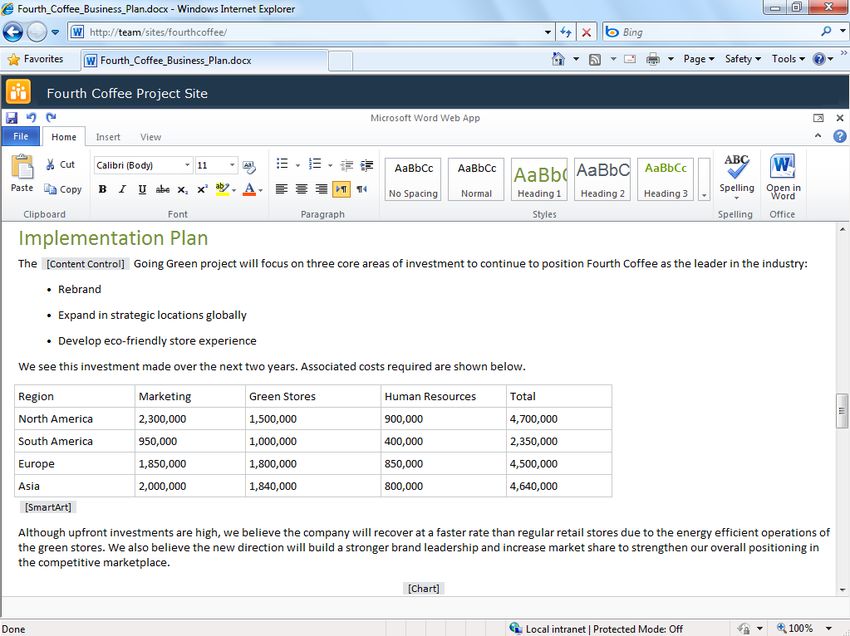The width and height of the screenshot is (850, 636).
Task: Open the File tab
Action: coord(21,136)
